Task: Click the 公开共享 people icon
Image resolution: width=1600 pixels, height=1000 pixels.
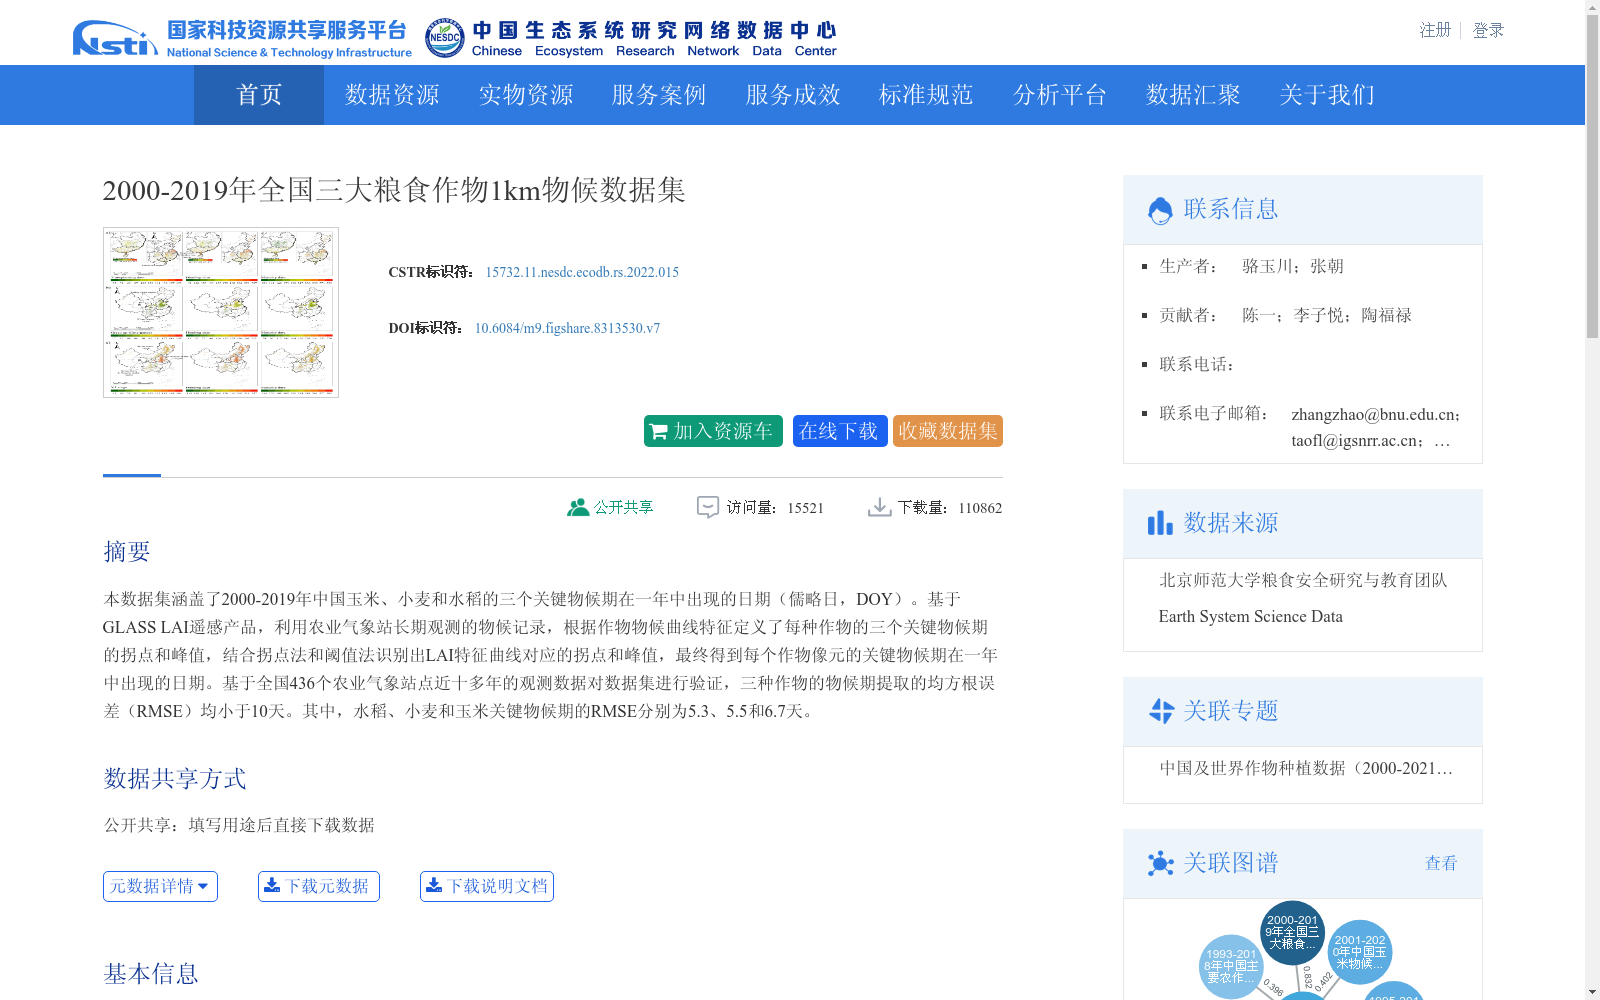Action: point(578,508)
